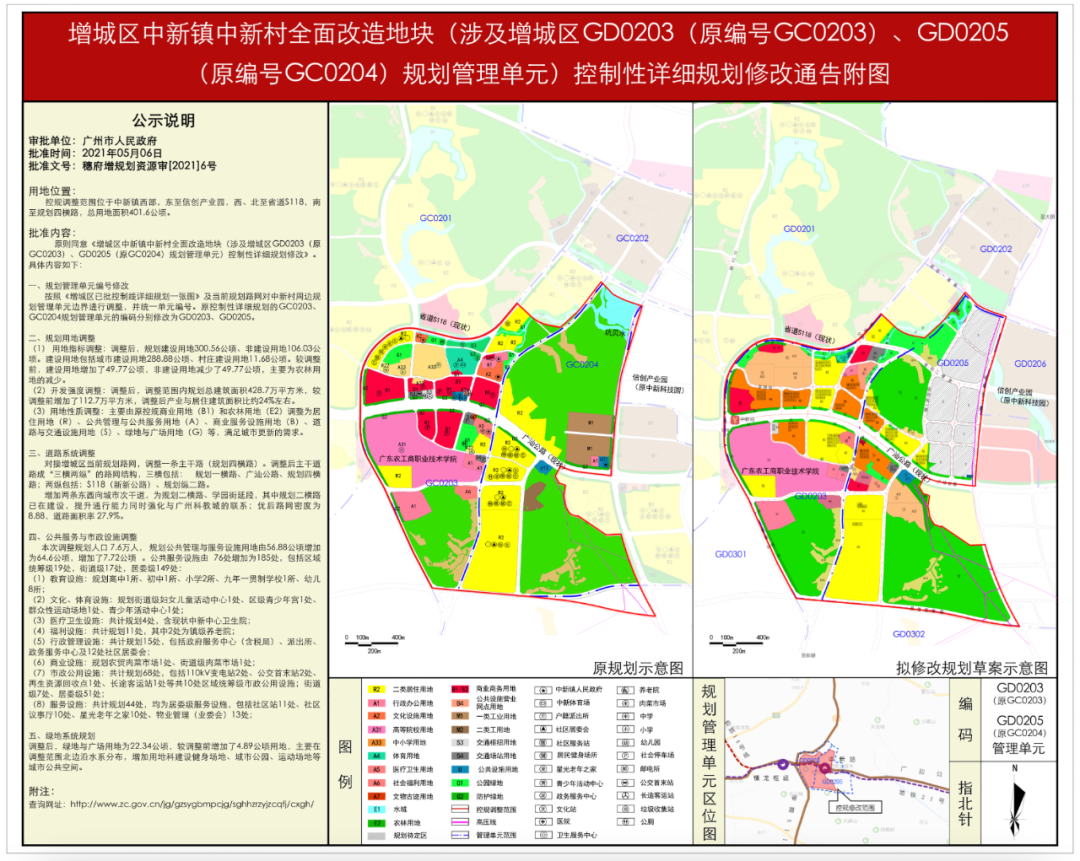Select the 公示说明 heading

[163, 121]
